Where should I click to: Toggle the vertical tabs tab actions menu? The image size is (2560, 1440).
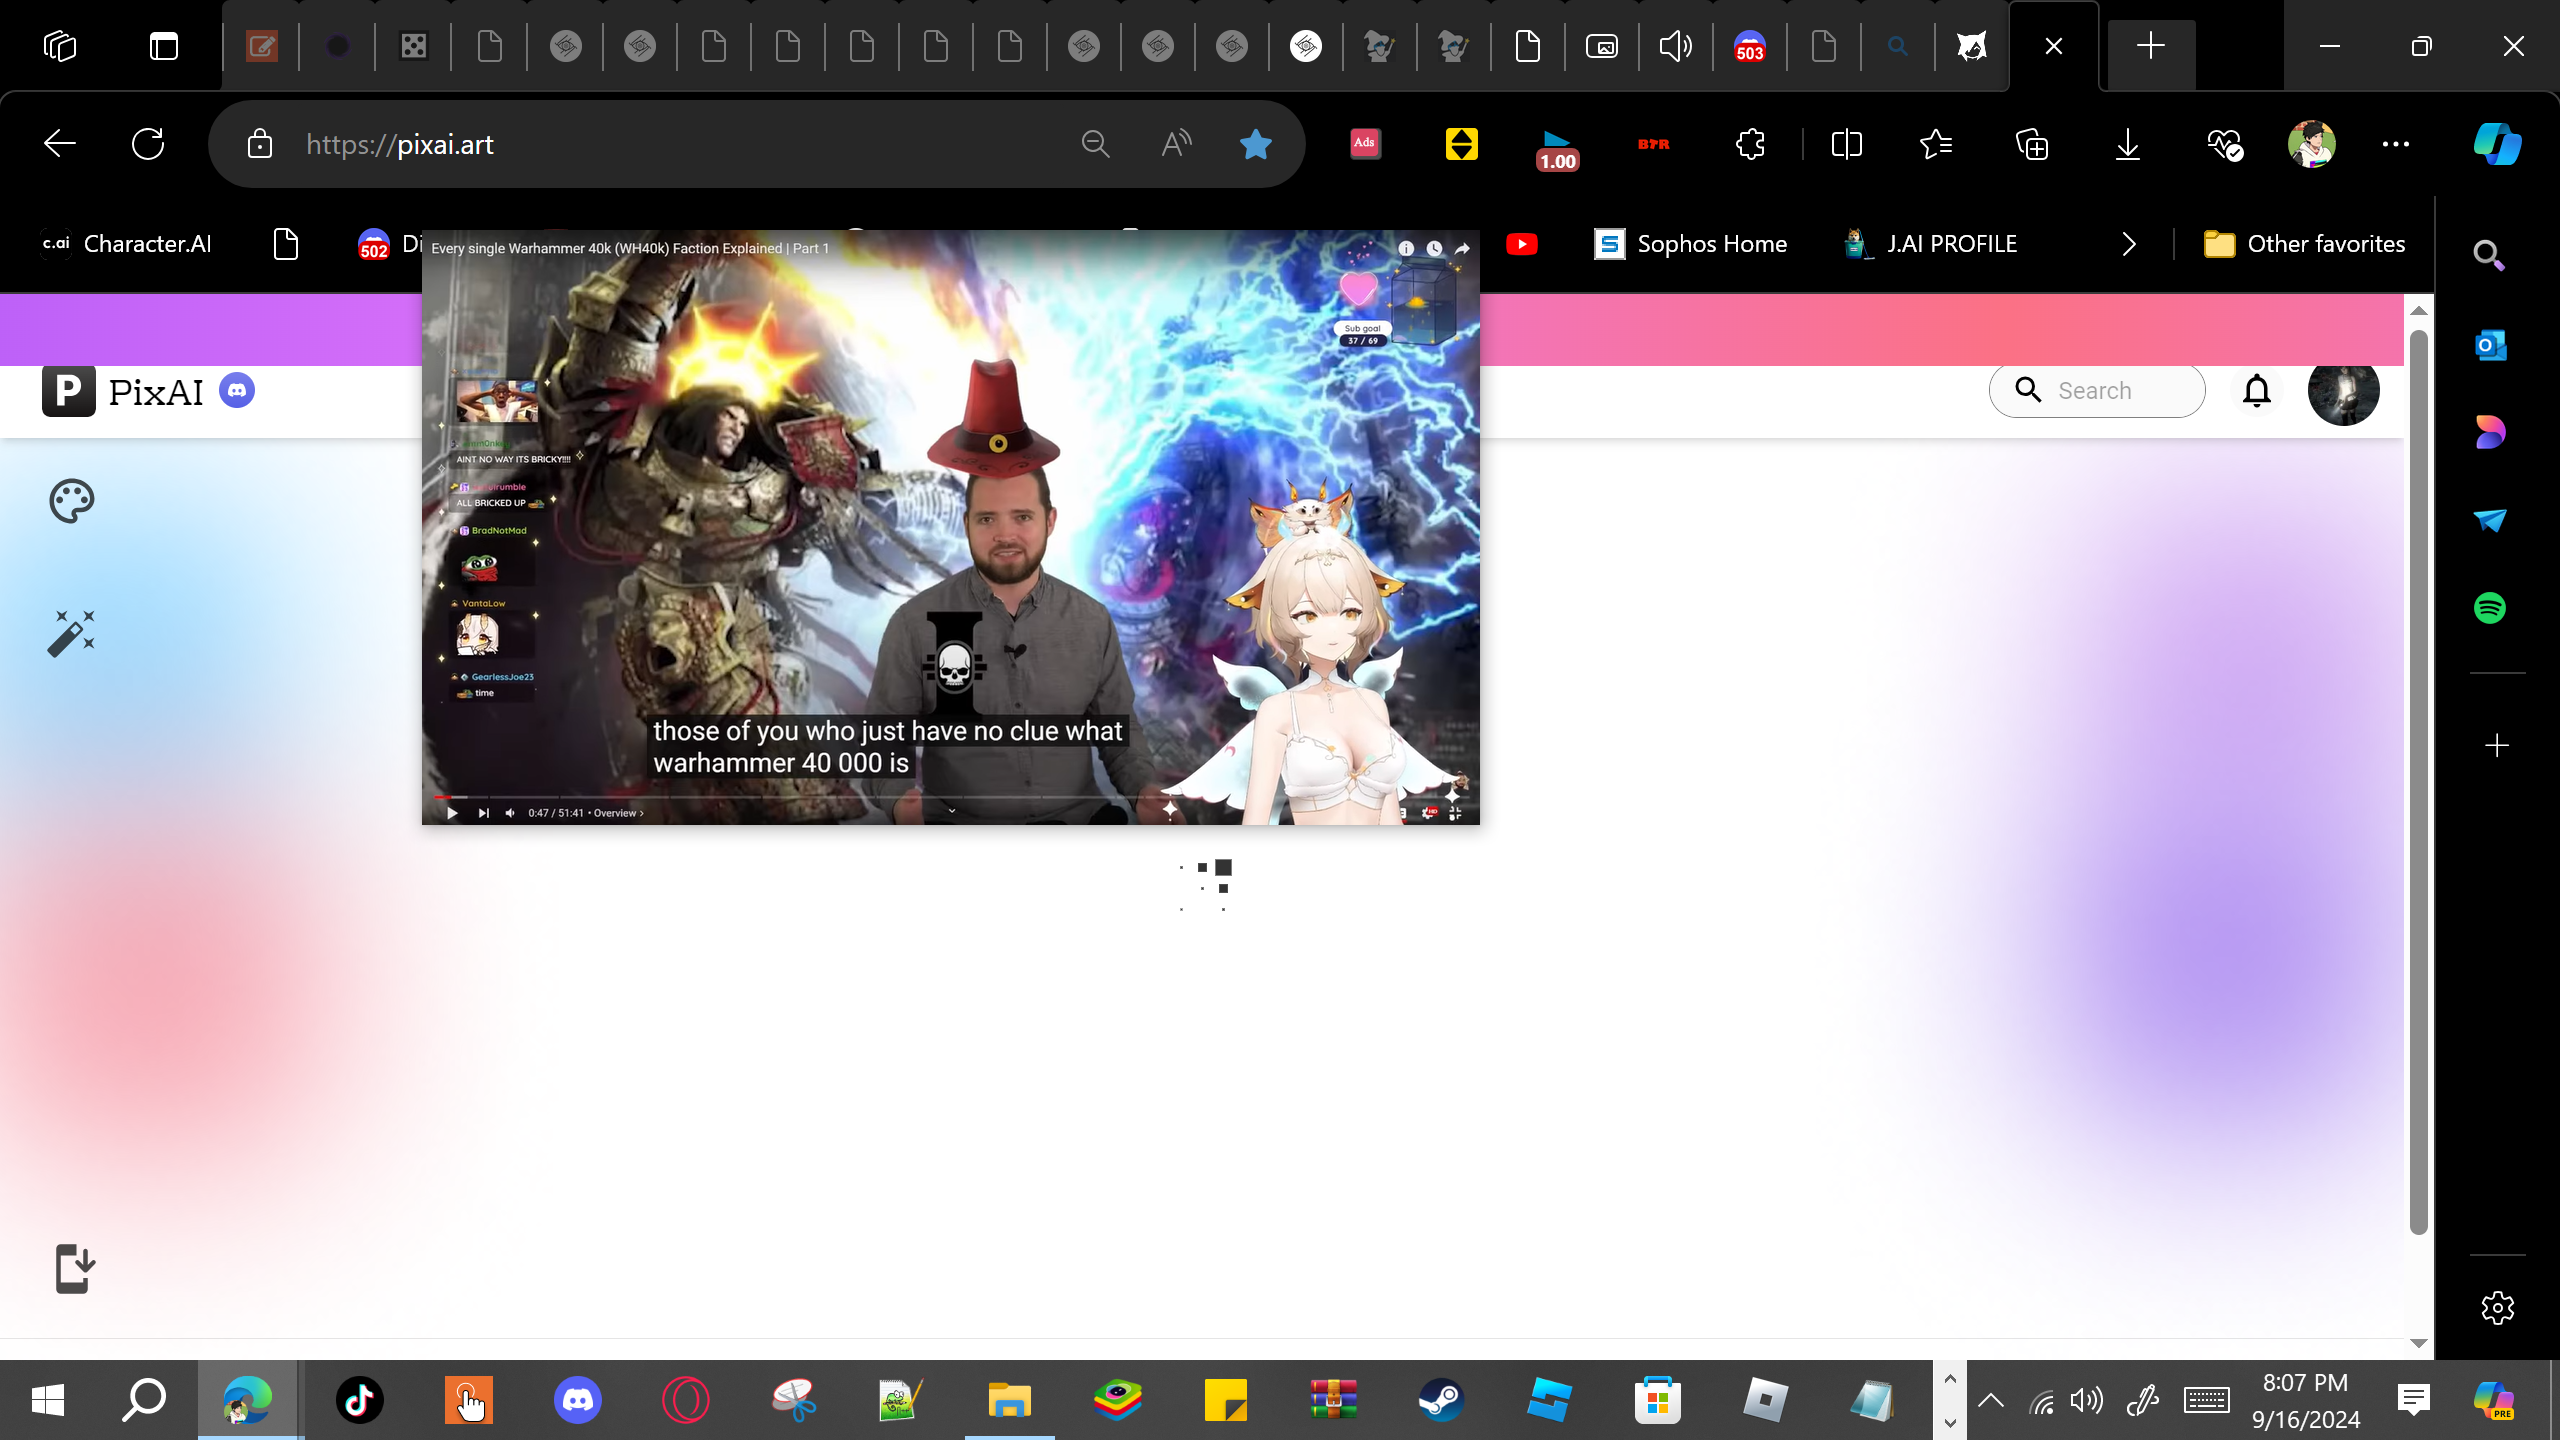point(164,46)
